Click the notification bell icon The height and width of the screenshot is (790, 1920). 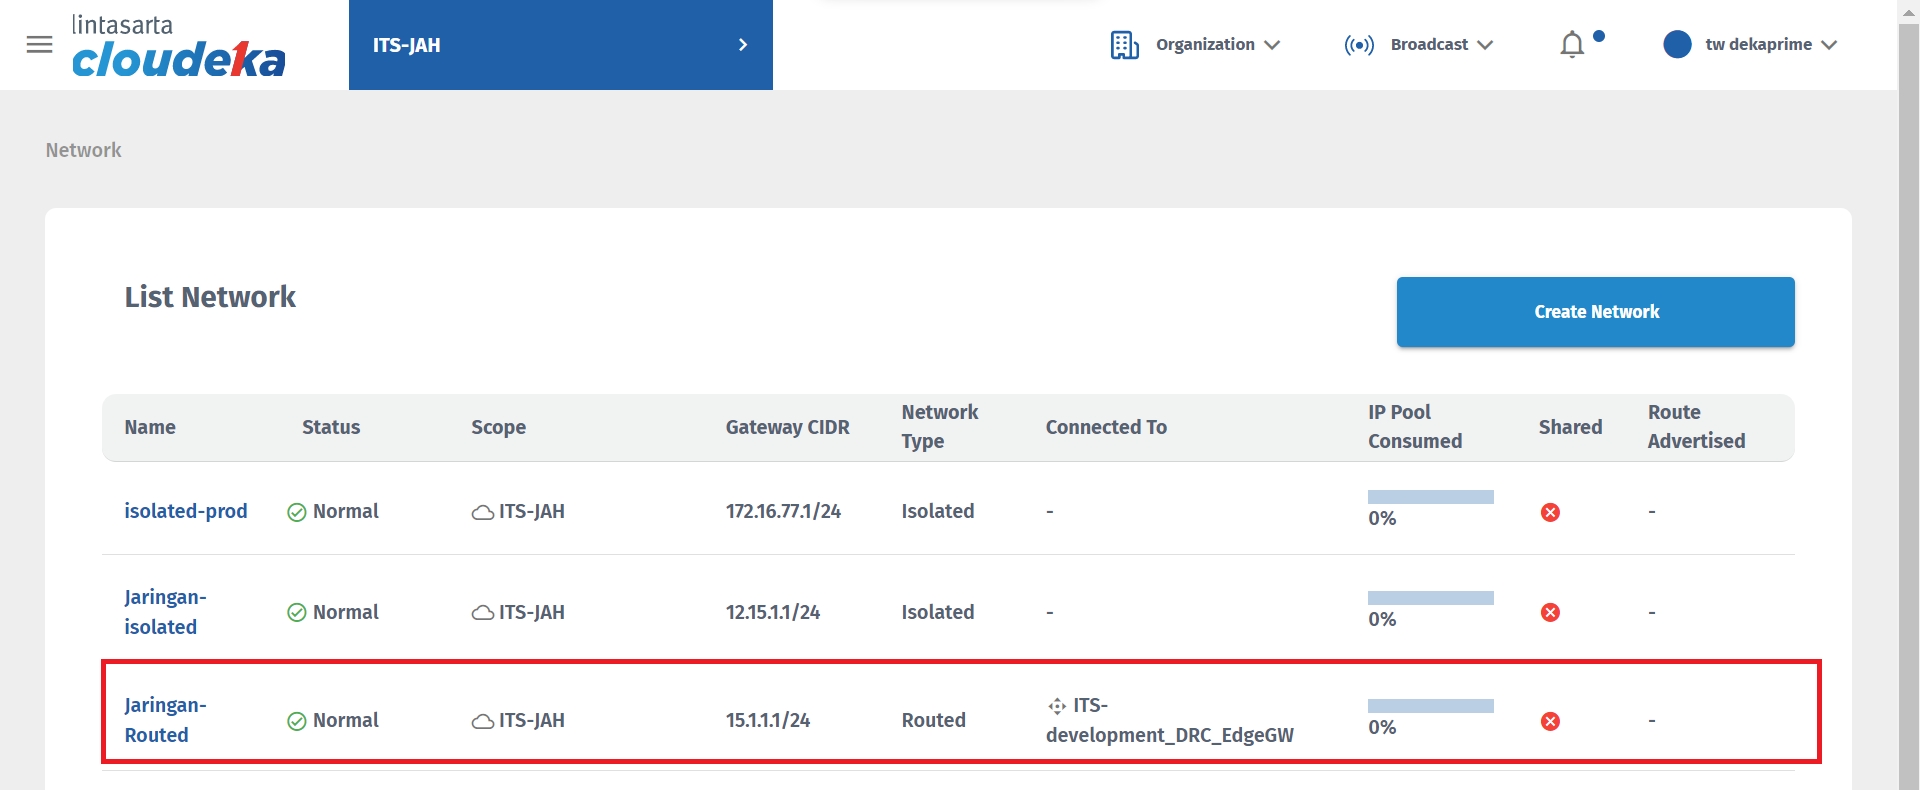tap(1572, 45)
